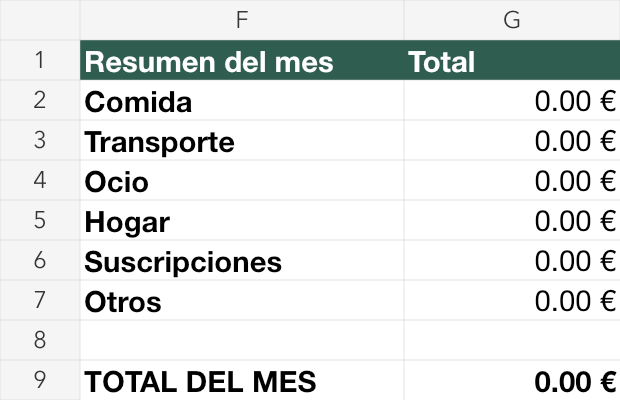Image resolution: width=620 pixels, height=400 pixels.
Task: Click the Comida total amount cell
Action: tap(512, 100)
